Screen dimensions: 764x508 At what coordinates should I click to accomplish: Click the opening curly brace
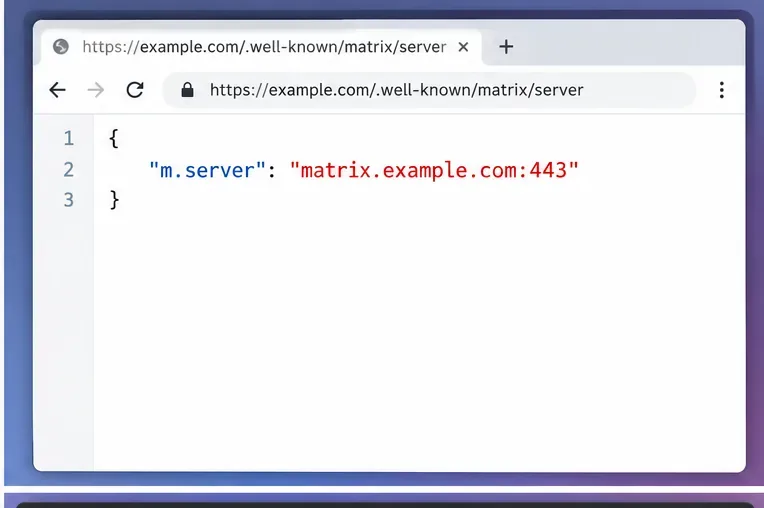[x=114, y=138]
